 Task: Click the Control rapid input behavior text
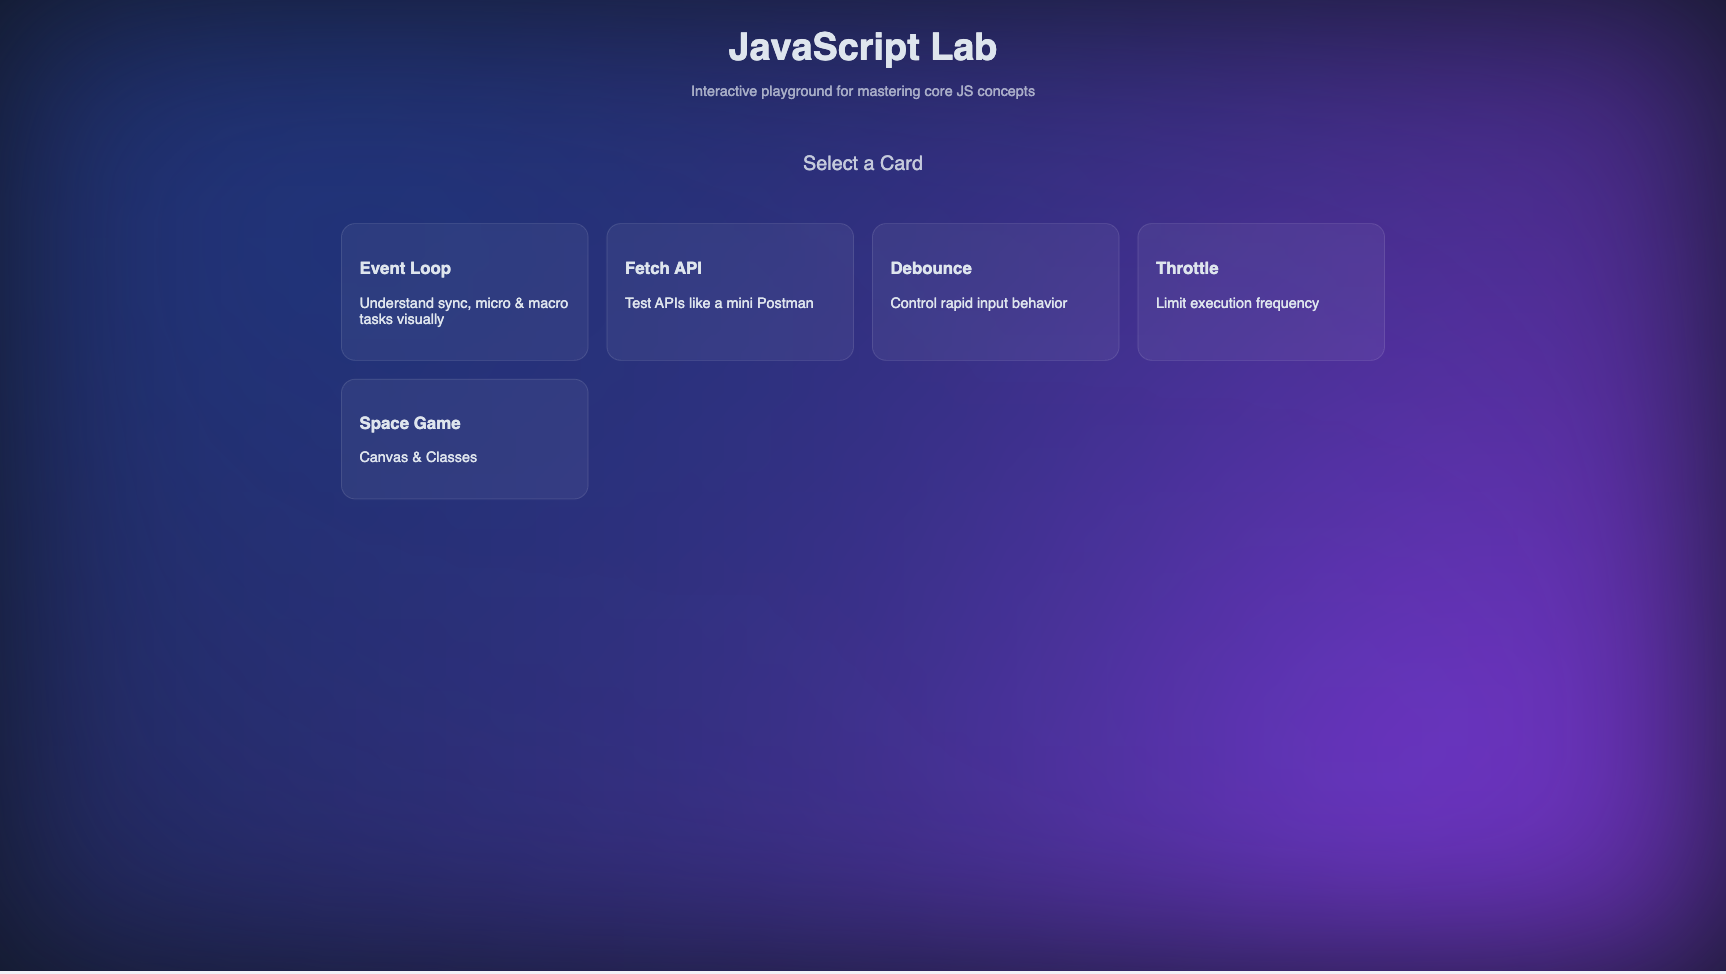coord(978,302)
